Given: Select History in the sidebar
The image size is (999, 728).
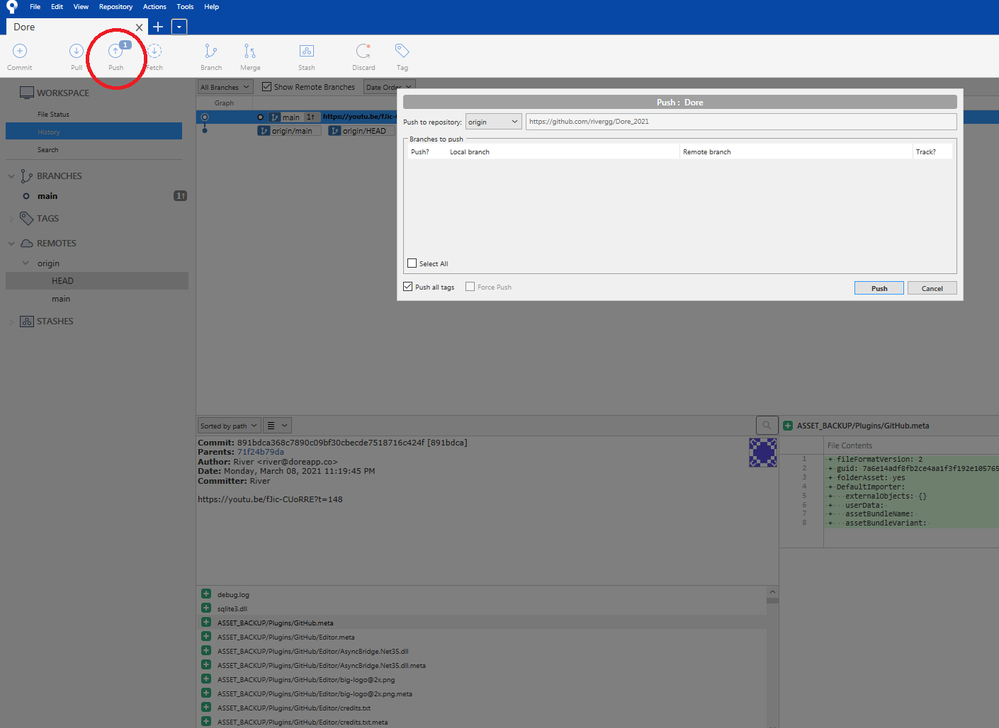Looking at the screenshot, I should pyautogui.click(x=94, y=132).
